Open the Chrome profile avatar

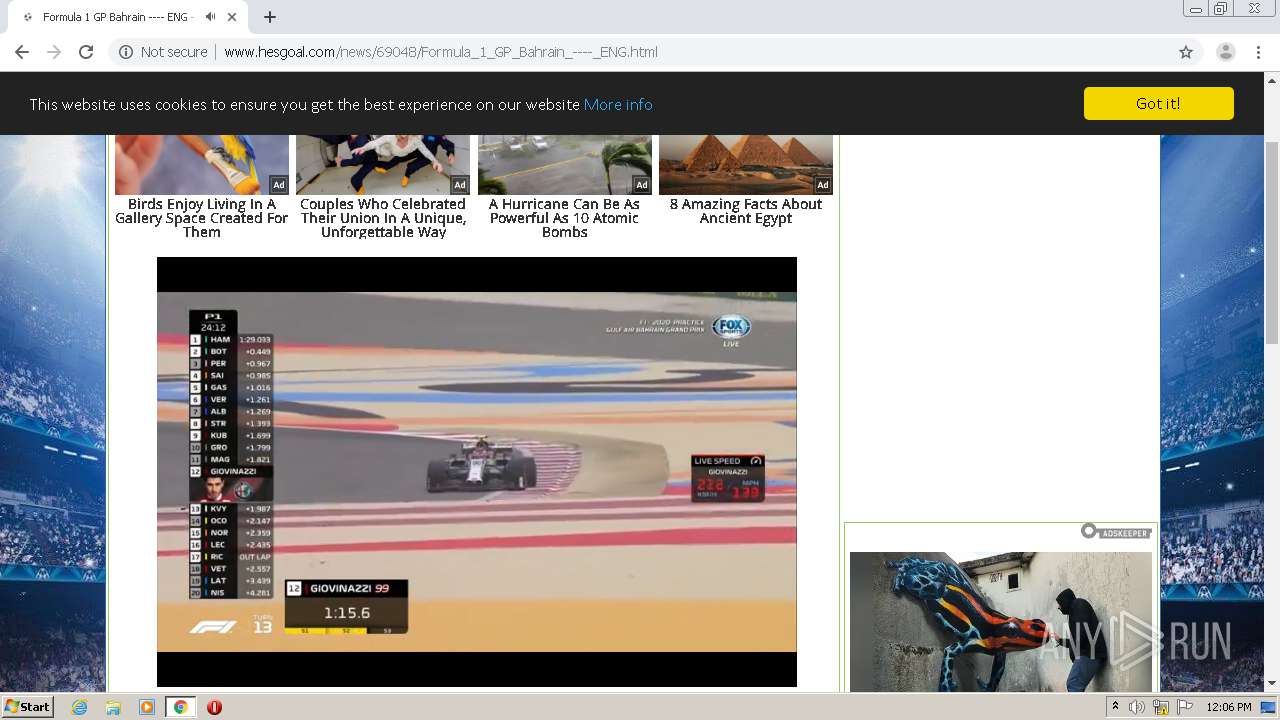click(x=1225, y=52)
